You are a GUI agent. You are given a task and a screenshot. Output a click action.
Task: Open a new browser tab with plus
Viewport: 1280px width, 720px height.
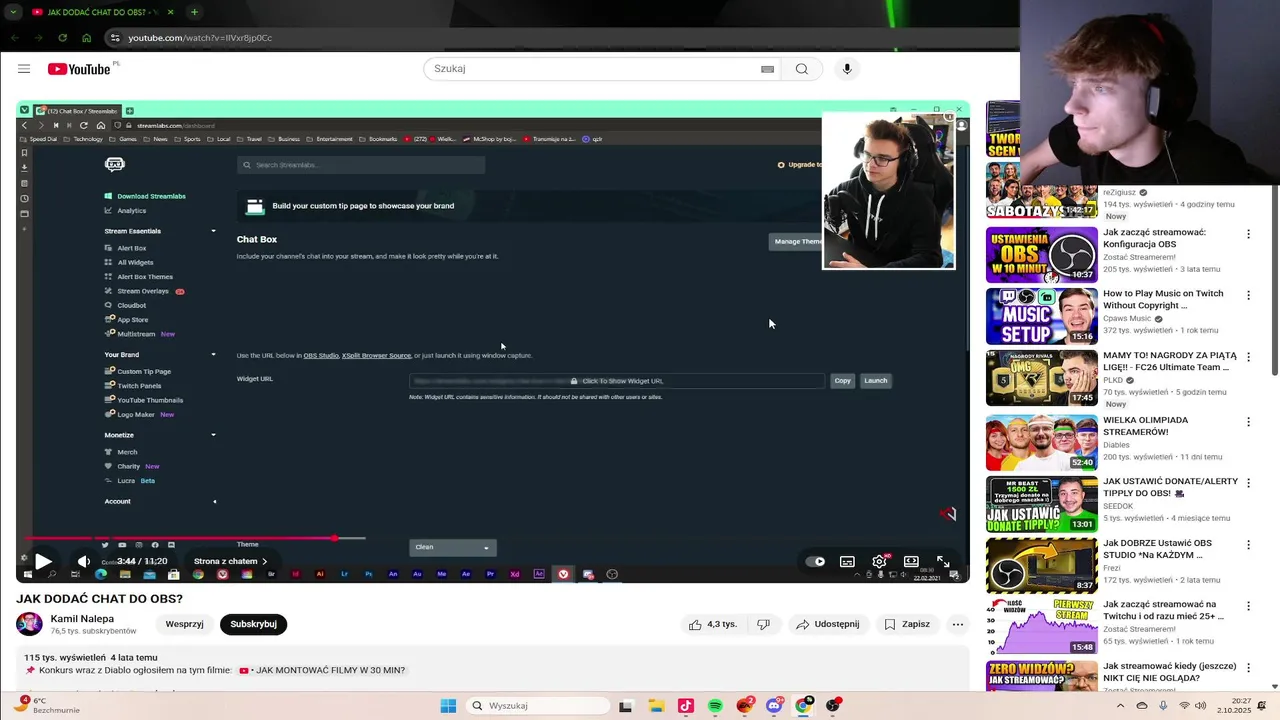point(194,12)
